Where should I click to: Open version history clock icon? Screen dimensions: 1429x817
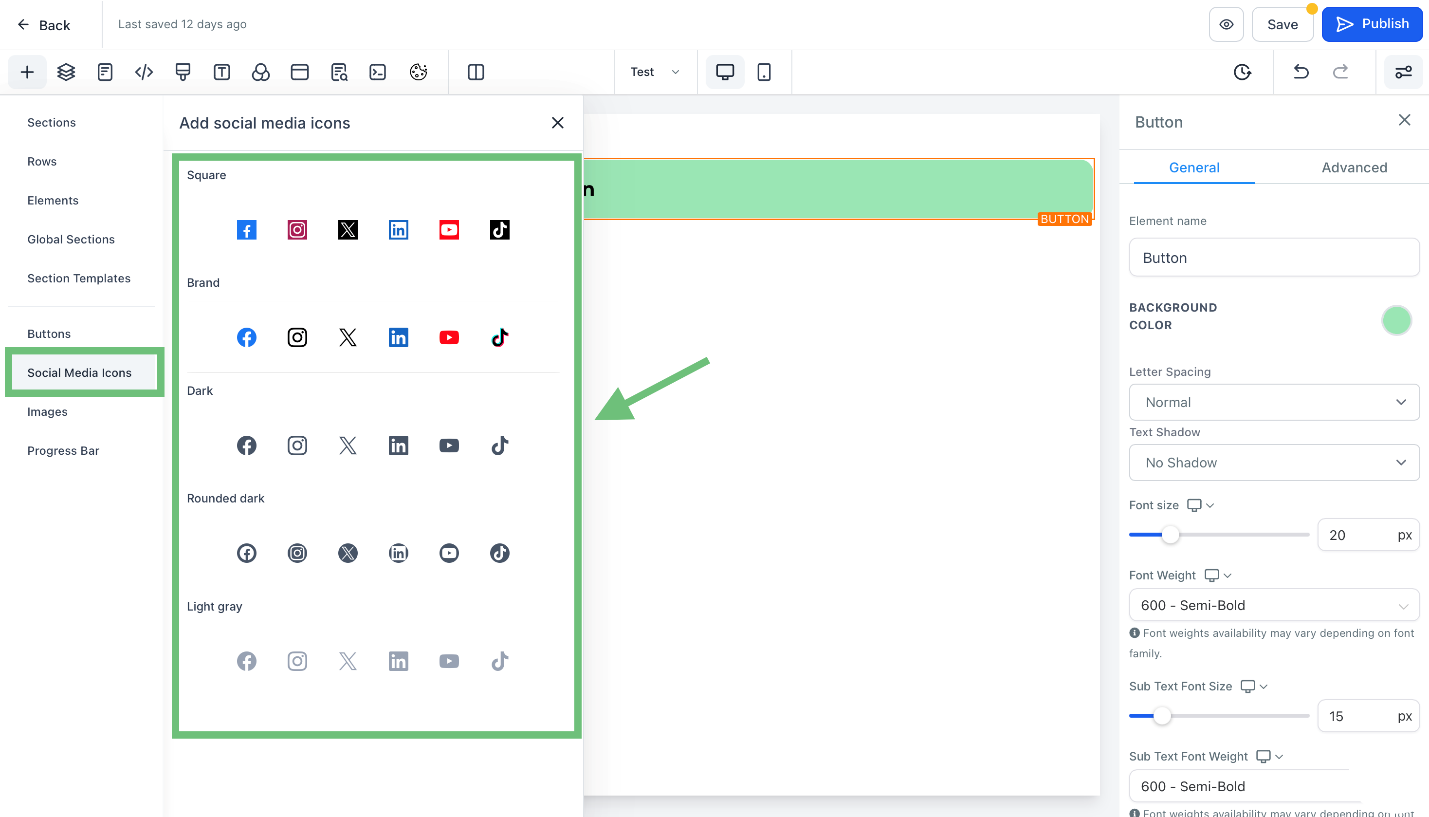pyautogui.click(x=1242, y=72)
